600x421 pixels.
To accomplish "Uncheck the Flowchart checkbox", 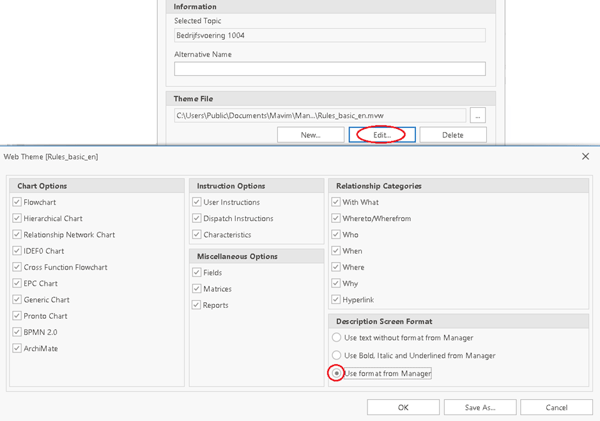I will click(17, 202).
